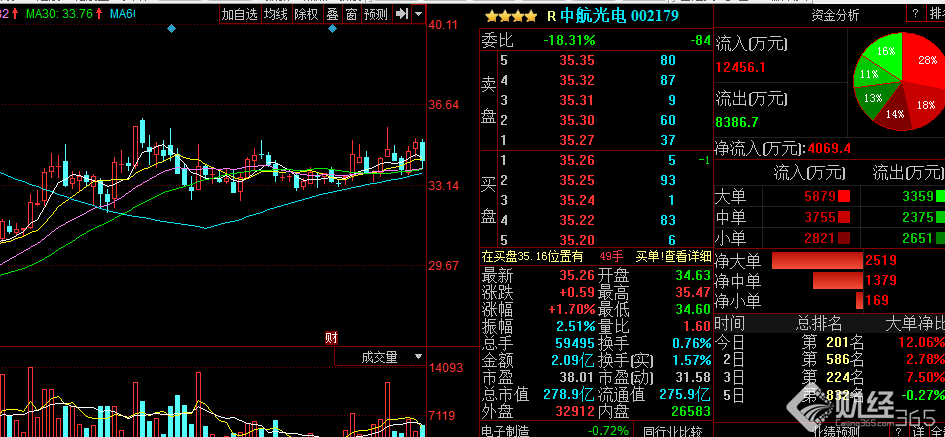Select buy level 1 price 35.26

577,160
